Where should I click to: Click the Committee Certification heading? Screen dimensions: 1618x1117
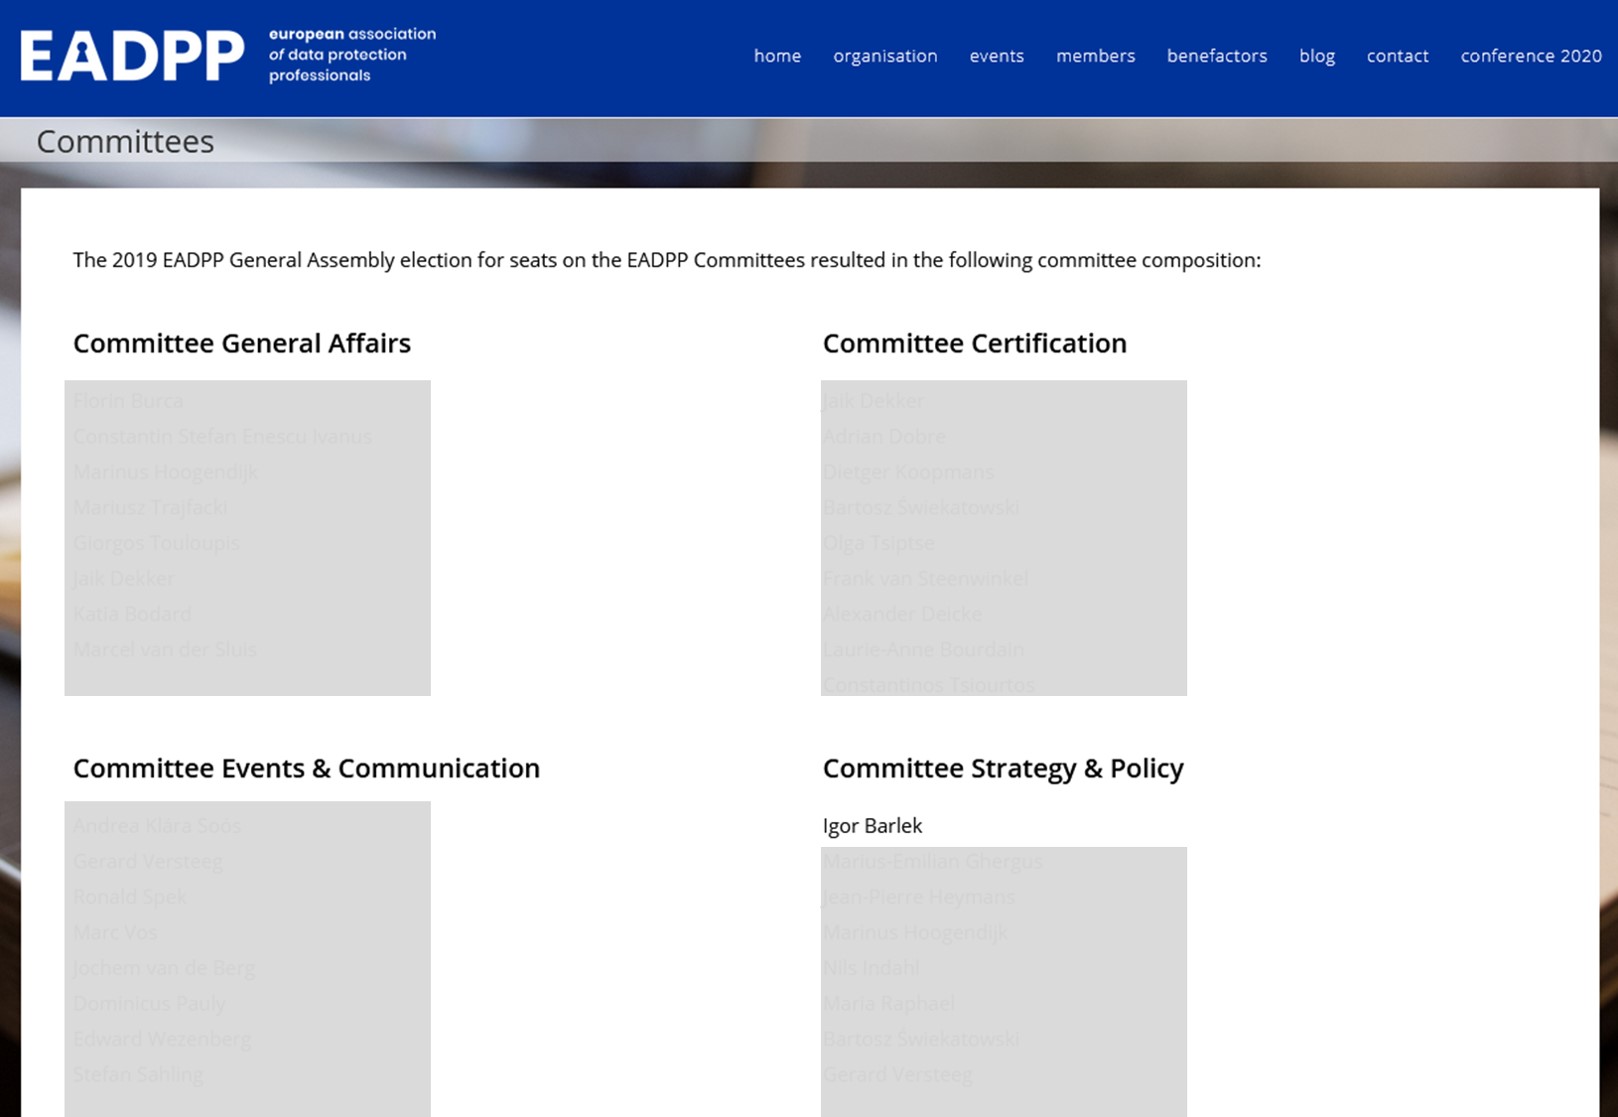point(974,343)
